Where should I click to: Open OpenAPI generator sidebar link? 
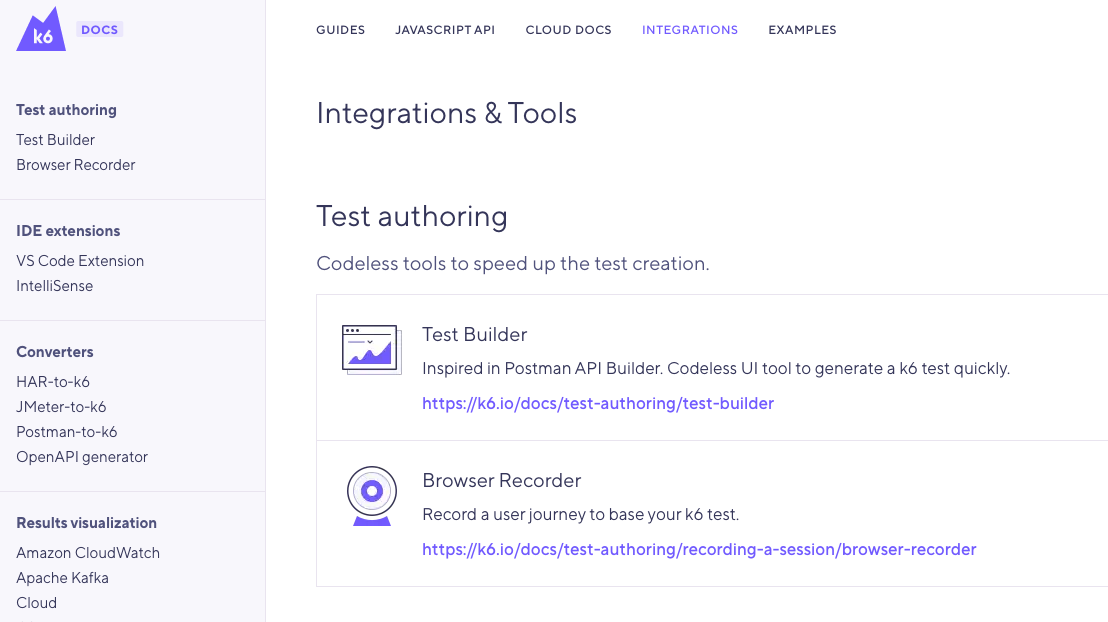coord(82,457)
